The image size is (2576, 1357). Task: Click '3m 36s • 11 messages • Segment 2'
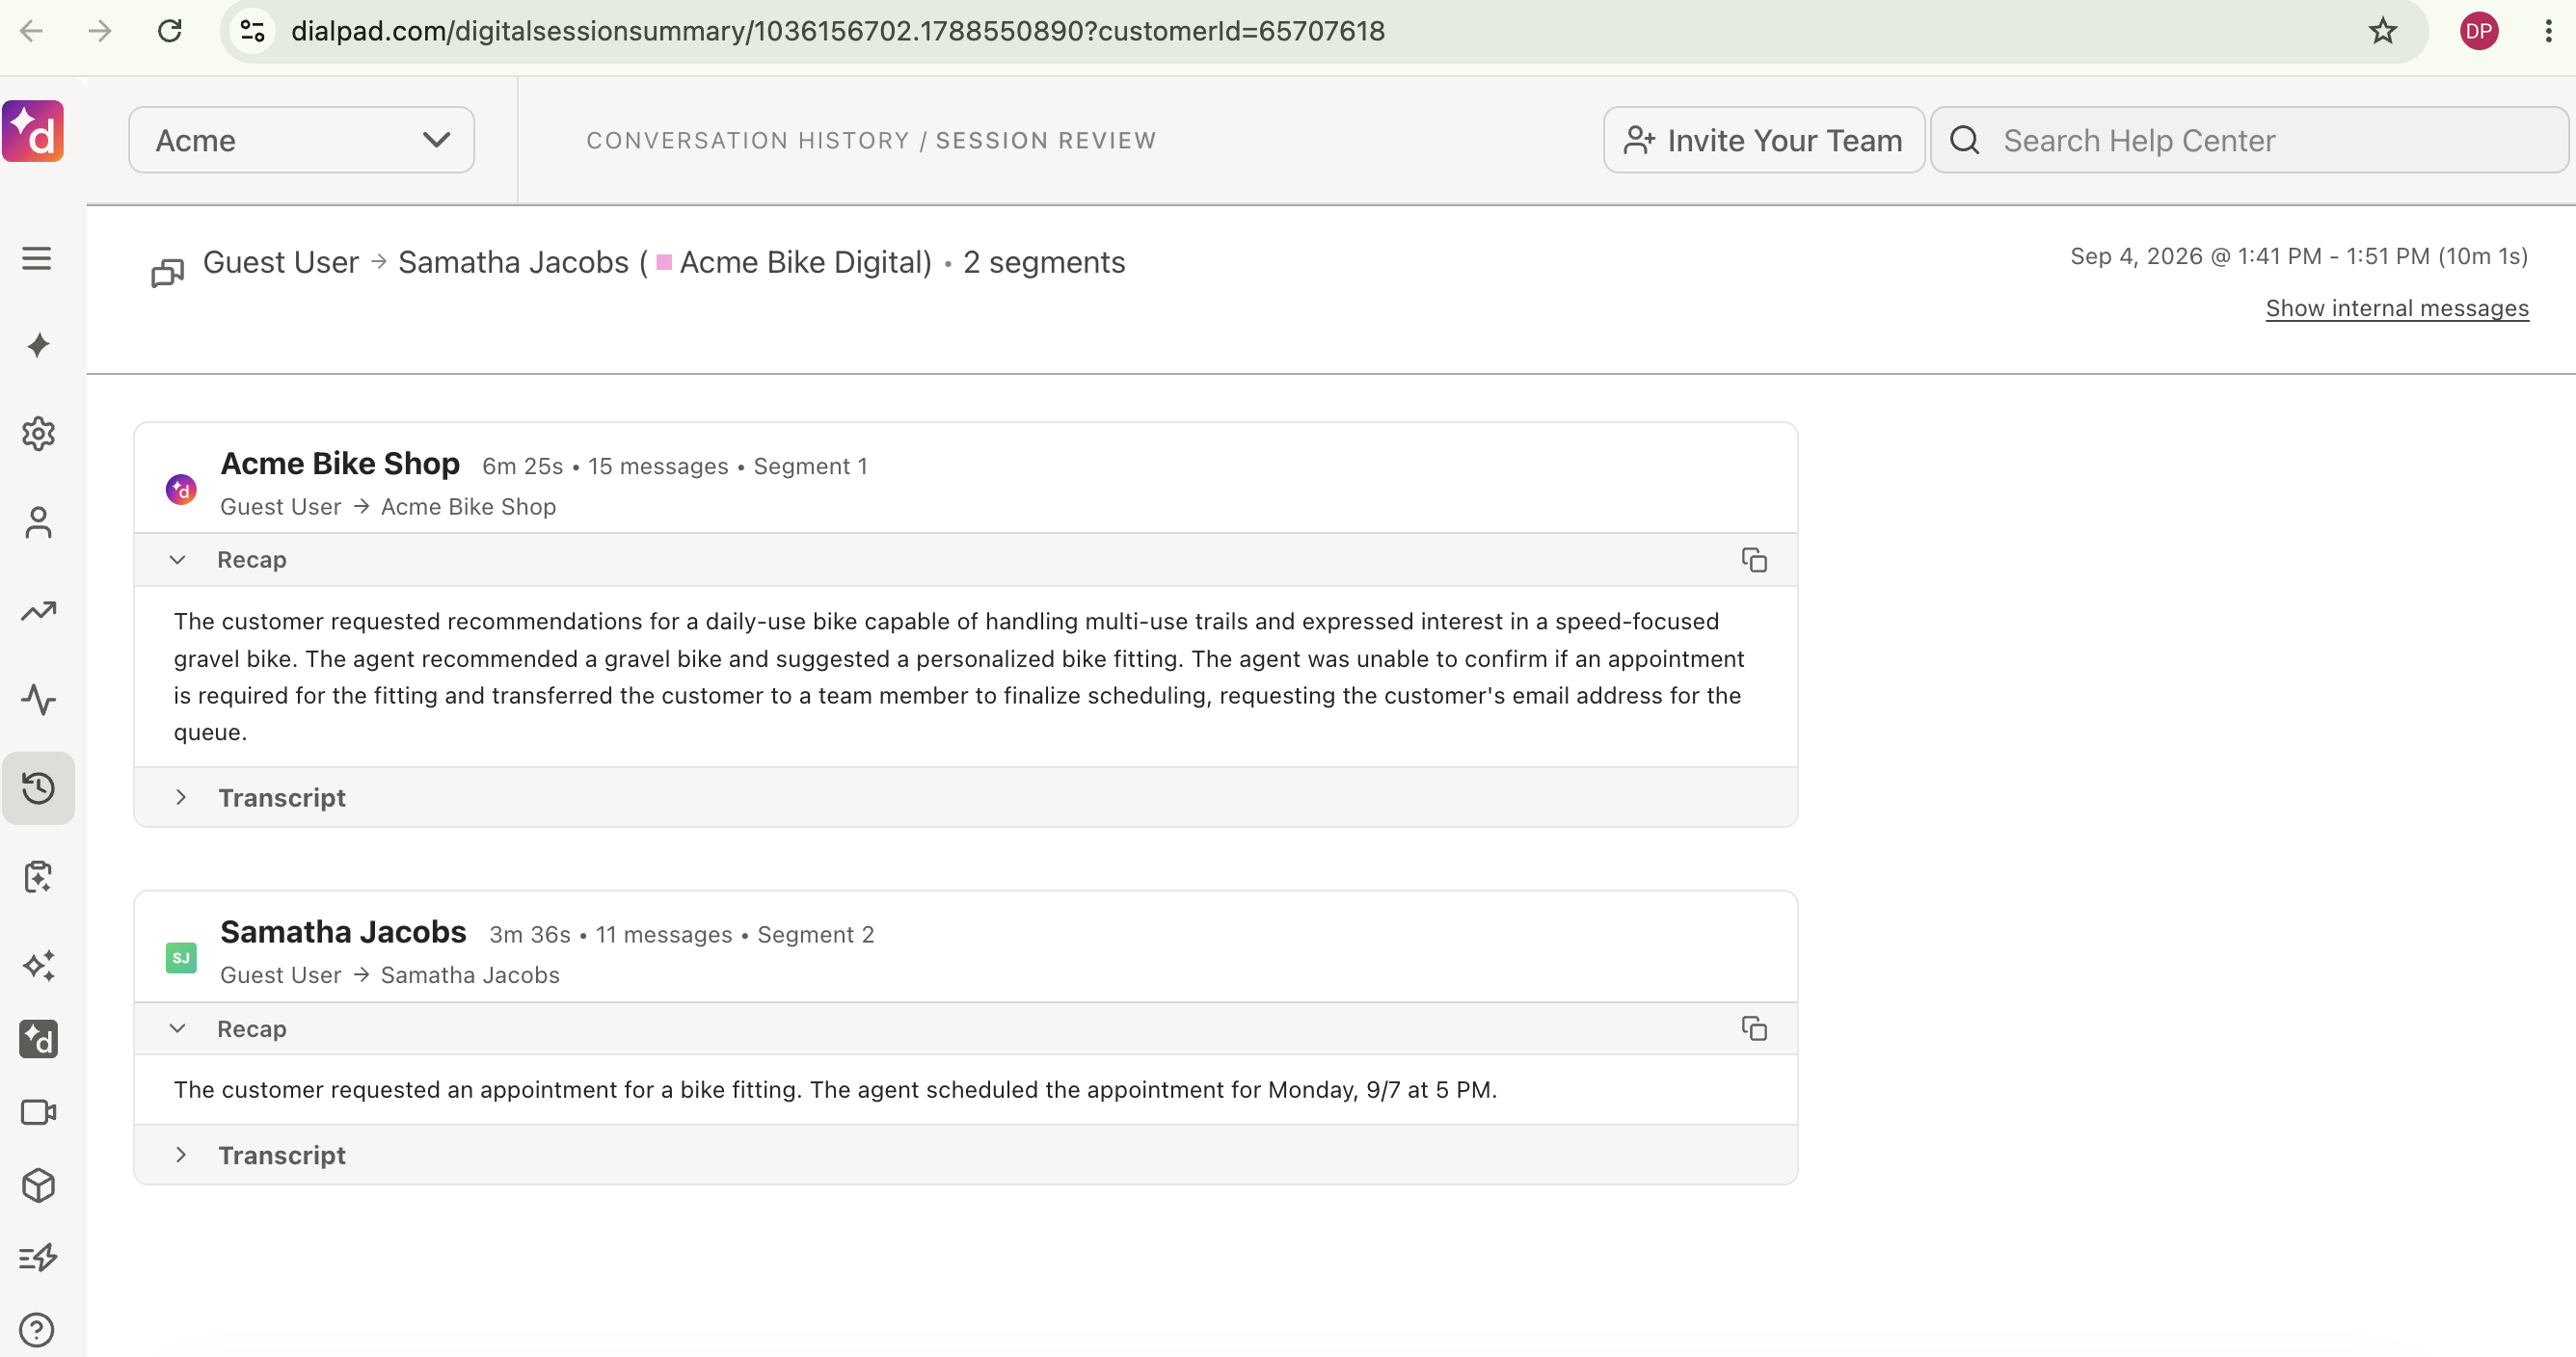coord(681,934)
